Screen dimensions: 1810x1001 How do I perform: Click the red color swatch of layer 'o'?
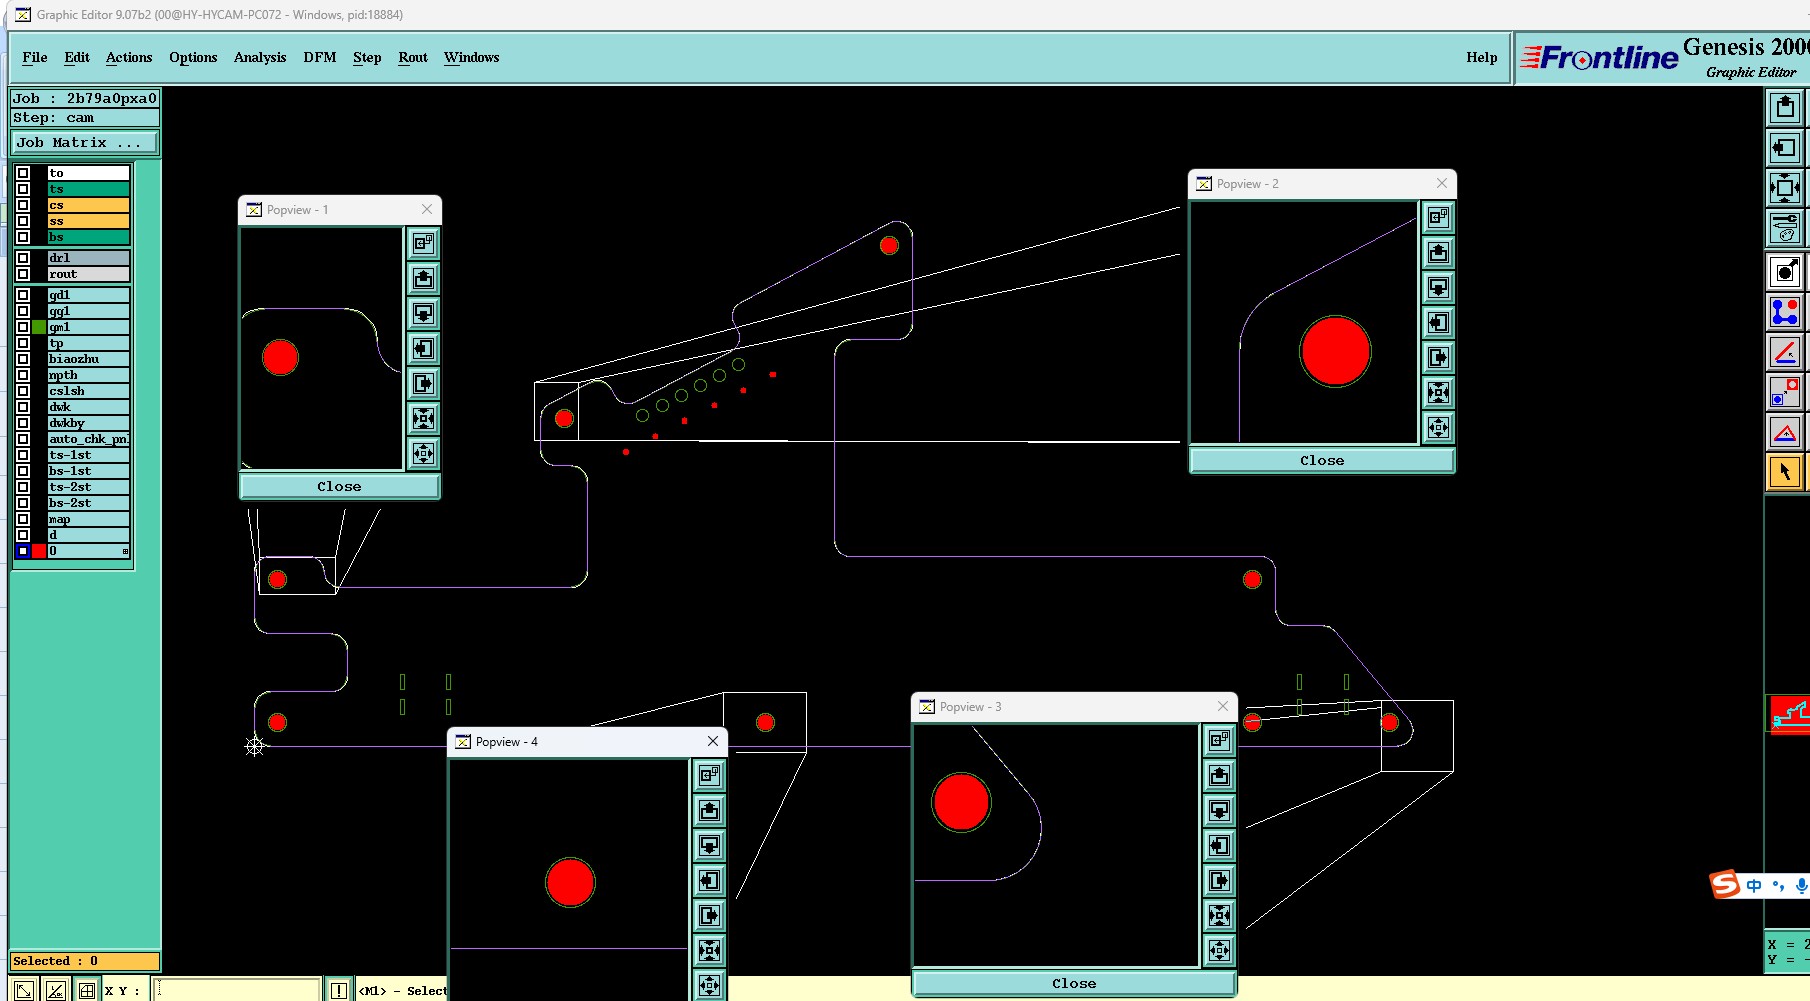click(x=39, y=551)
